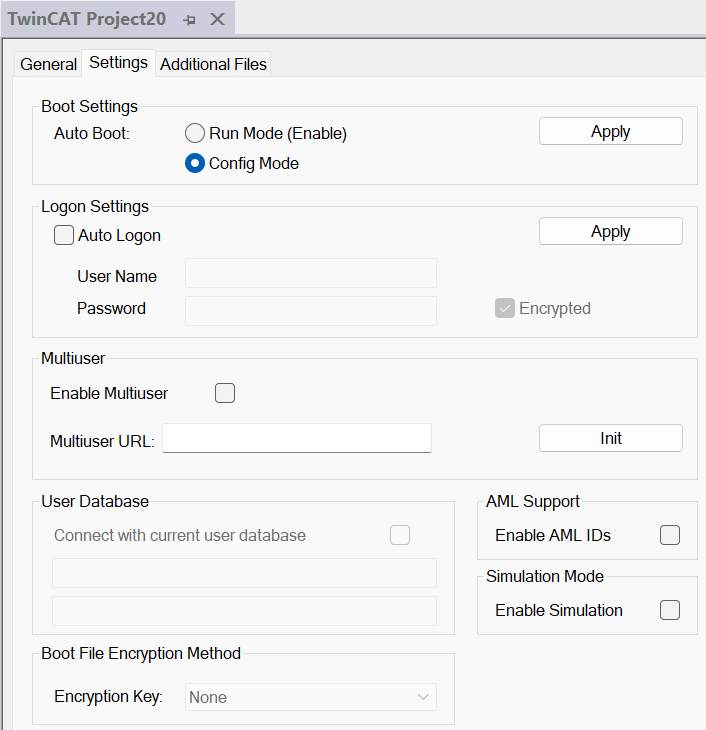706x730 pixels.
Task: Click the Multiuser group title
Action: point(73,358)
